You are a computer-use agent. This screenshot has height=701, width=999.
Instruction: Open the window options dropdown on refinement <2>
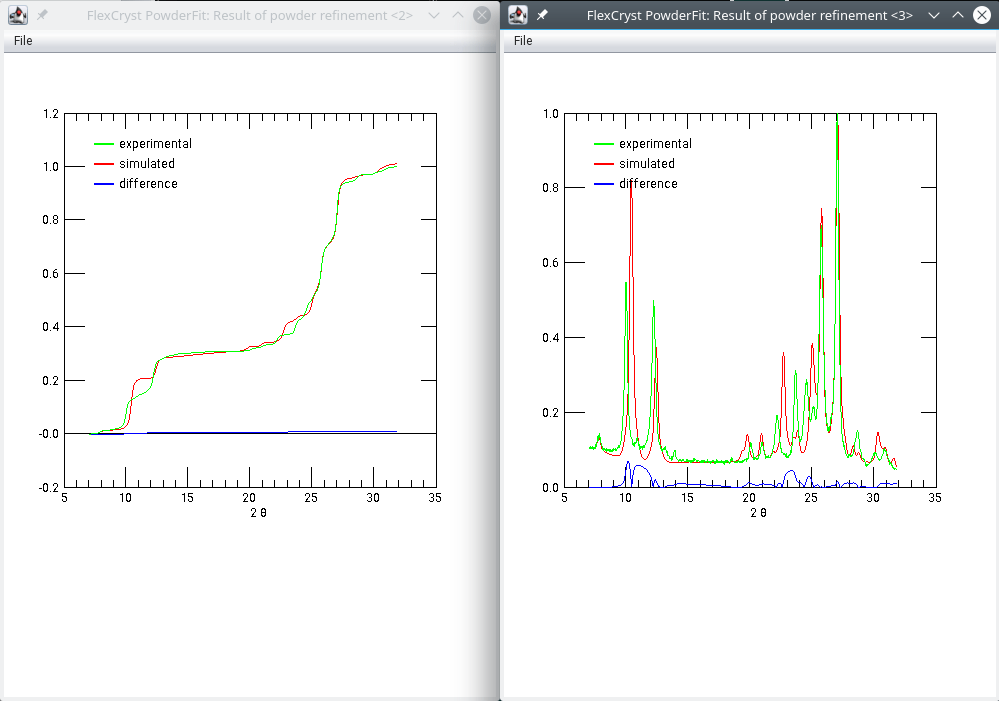click(433, 15)
